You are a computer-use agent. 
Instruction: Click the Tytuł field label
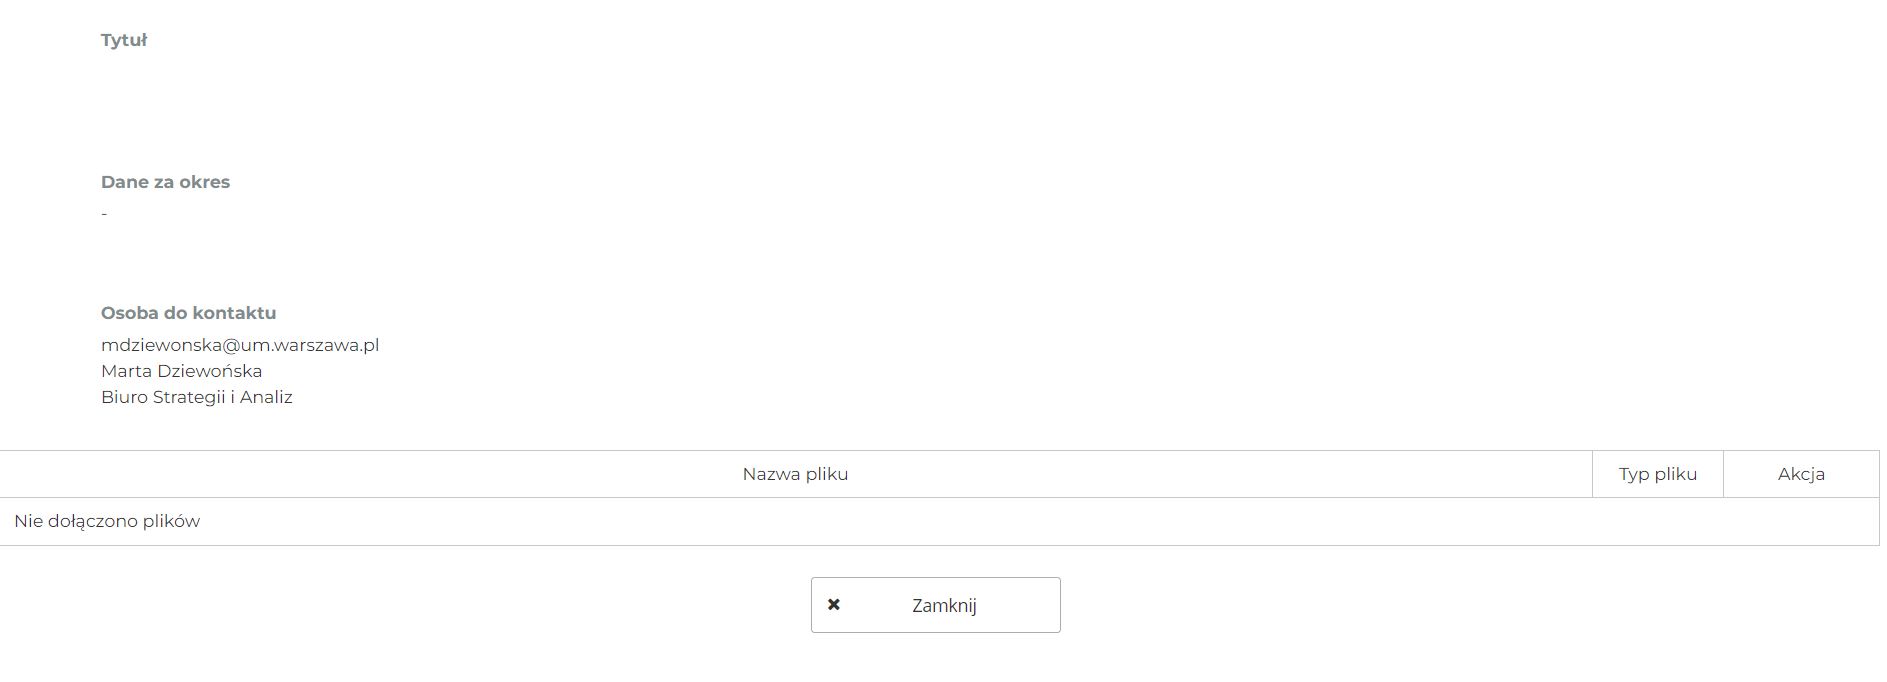(x=124, y=40)
